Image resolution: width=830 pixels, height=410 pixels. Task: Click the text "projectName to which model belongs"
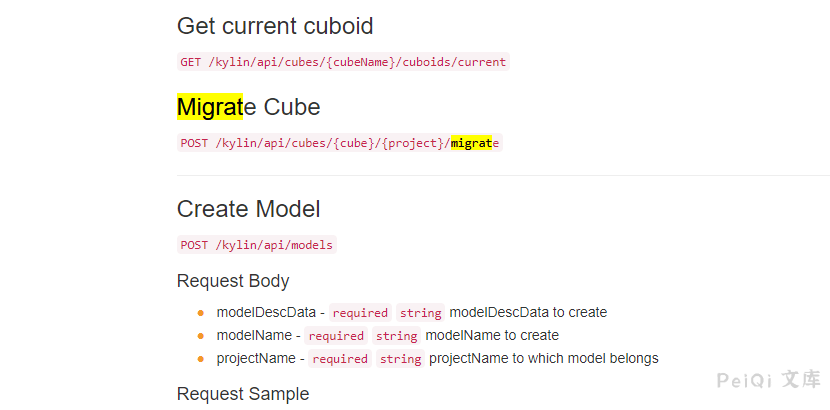coord(544,358)
